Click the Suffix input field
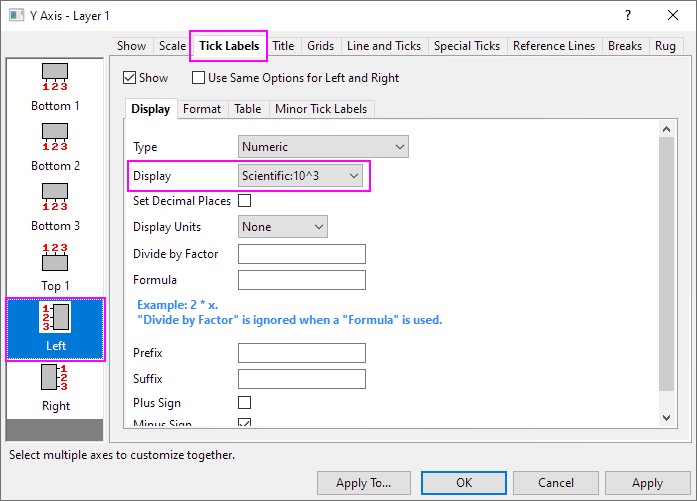 click(302, 379)
